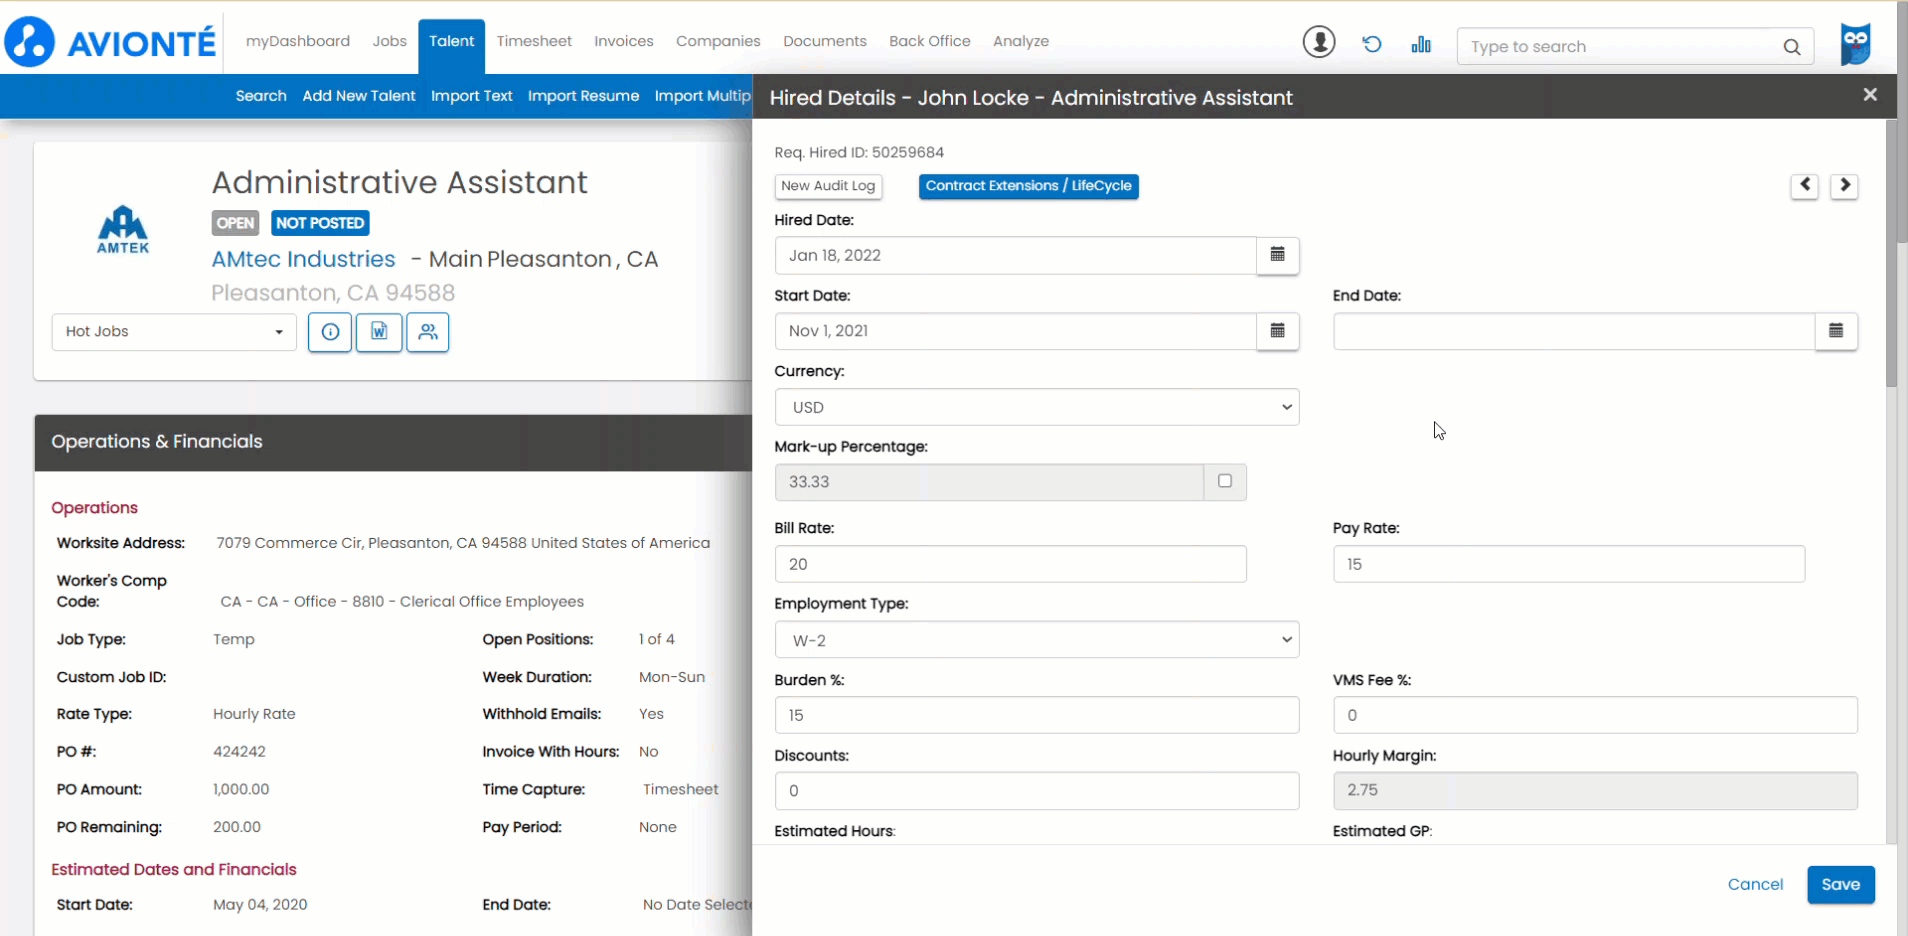Click the people contacts icon button
Viewport: 1908px width, 936px height.
click(428, 332)
